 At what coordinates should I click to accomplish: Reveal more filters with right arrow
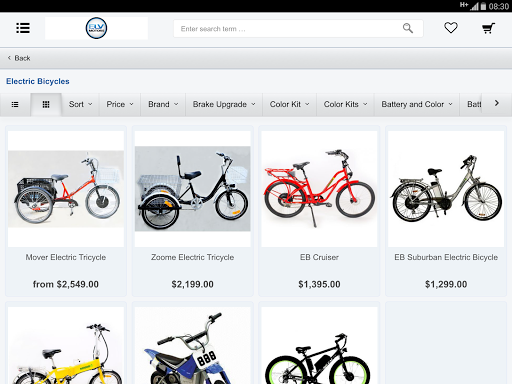[x=497, y=103]
